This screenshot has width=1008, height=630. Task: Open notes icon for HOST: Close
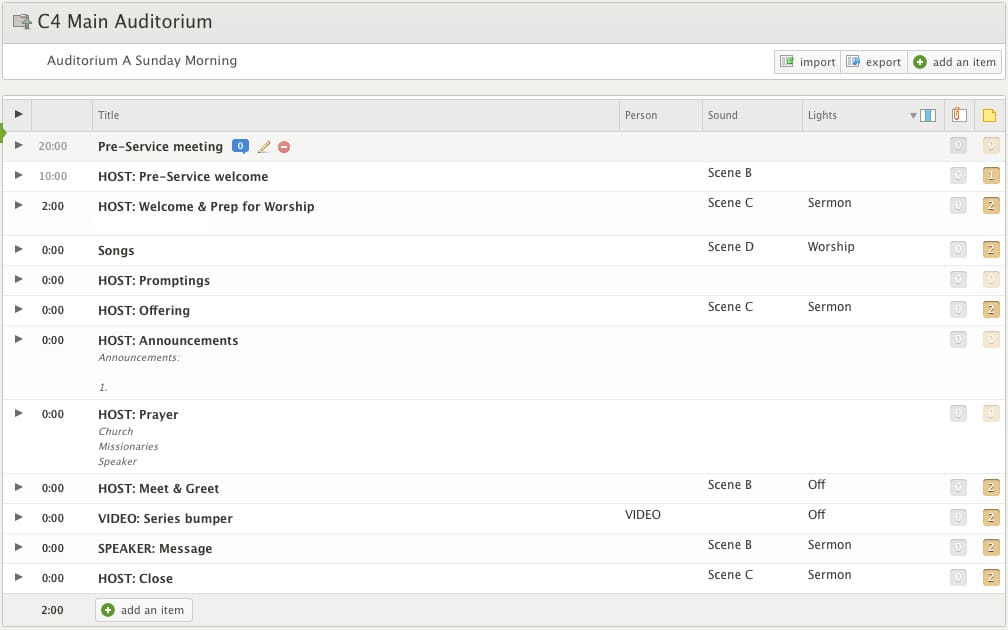(x=991, y=577)
